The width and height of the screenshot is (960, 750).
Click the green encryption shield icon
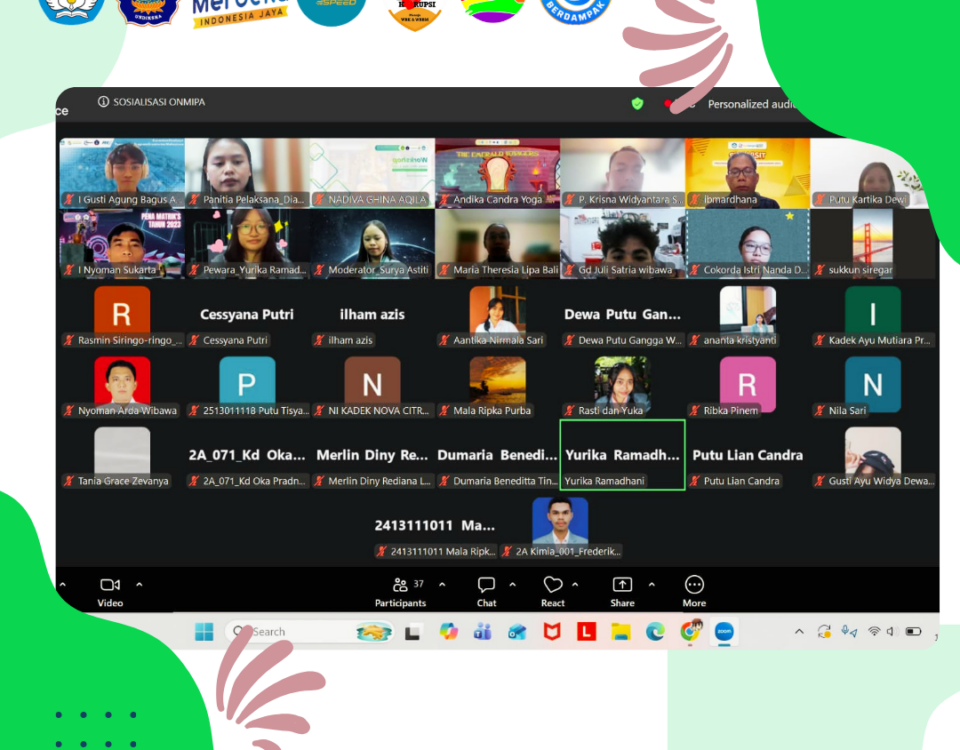point(638,103)
